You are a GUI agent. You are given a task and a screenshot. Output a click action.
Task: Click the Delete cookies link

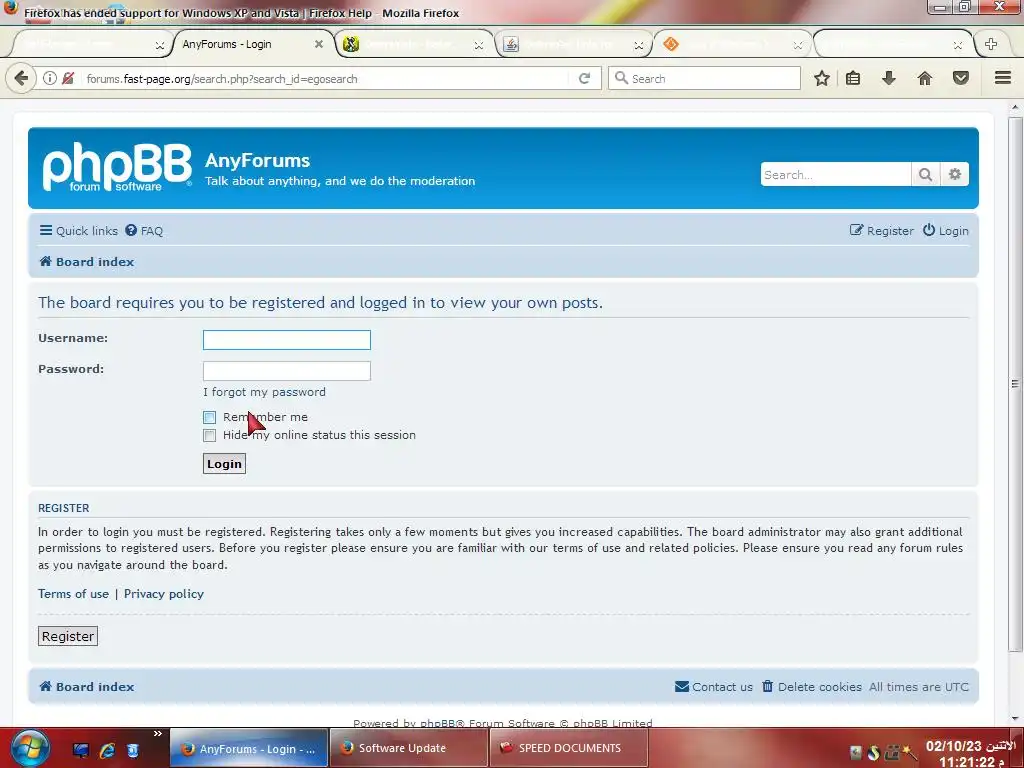click(812, 687)
